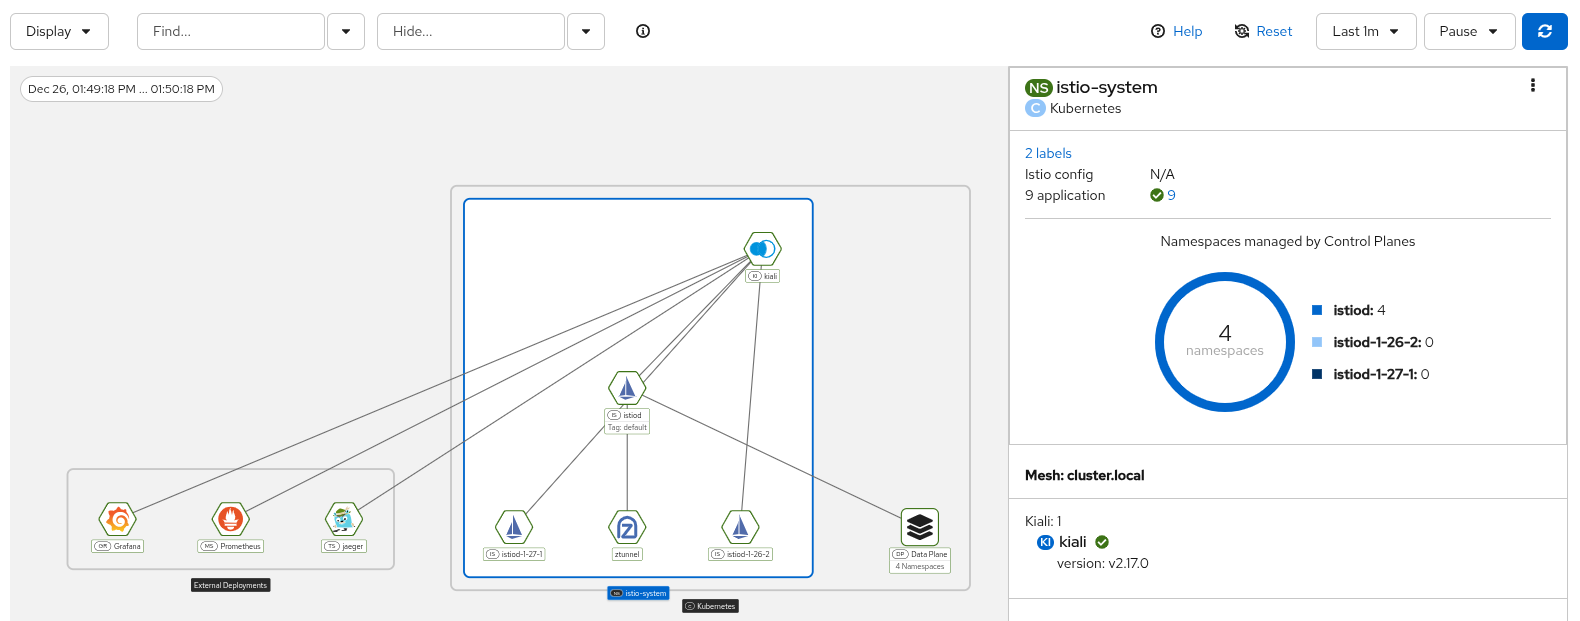Open the info icon next to Hide
The width and height of the screenshot is (1580, 621).
pyautogui.click(x=643, y=31)
